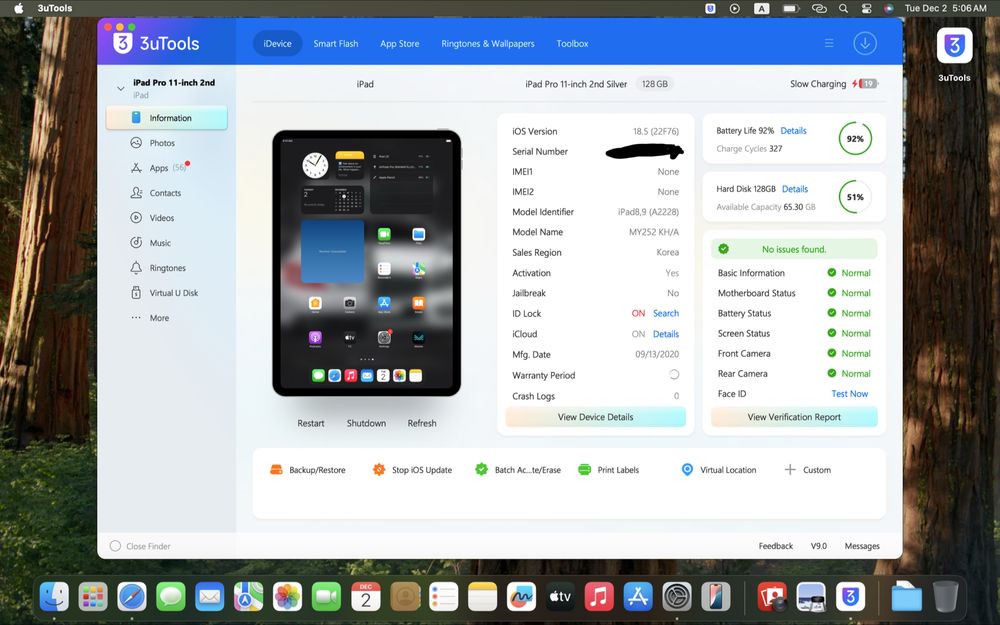Open Stop iOS Update tool

coord(413,470)
